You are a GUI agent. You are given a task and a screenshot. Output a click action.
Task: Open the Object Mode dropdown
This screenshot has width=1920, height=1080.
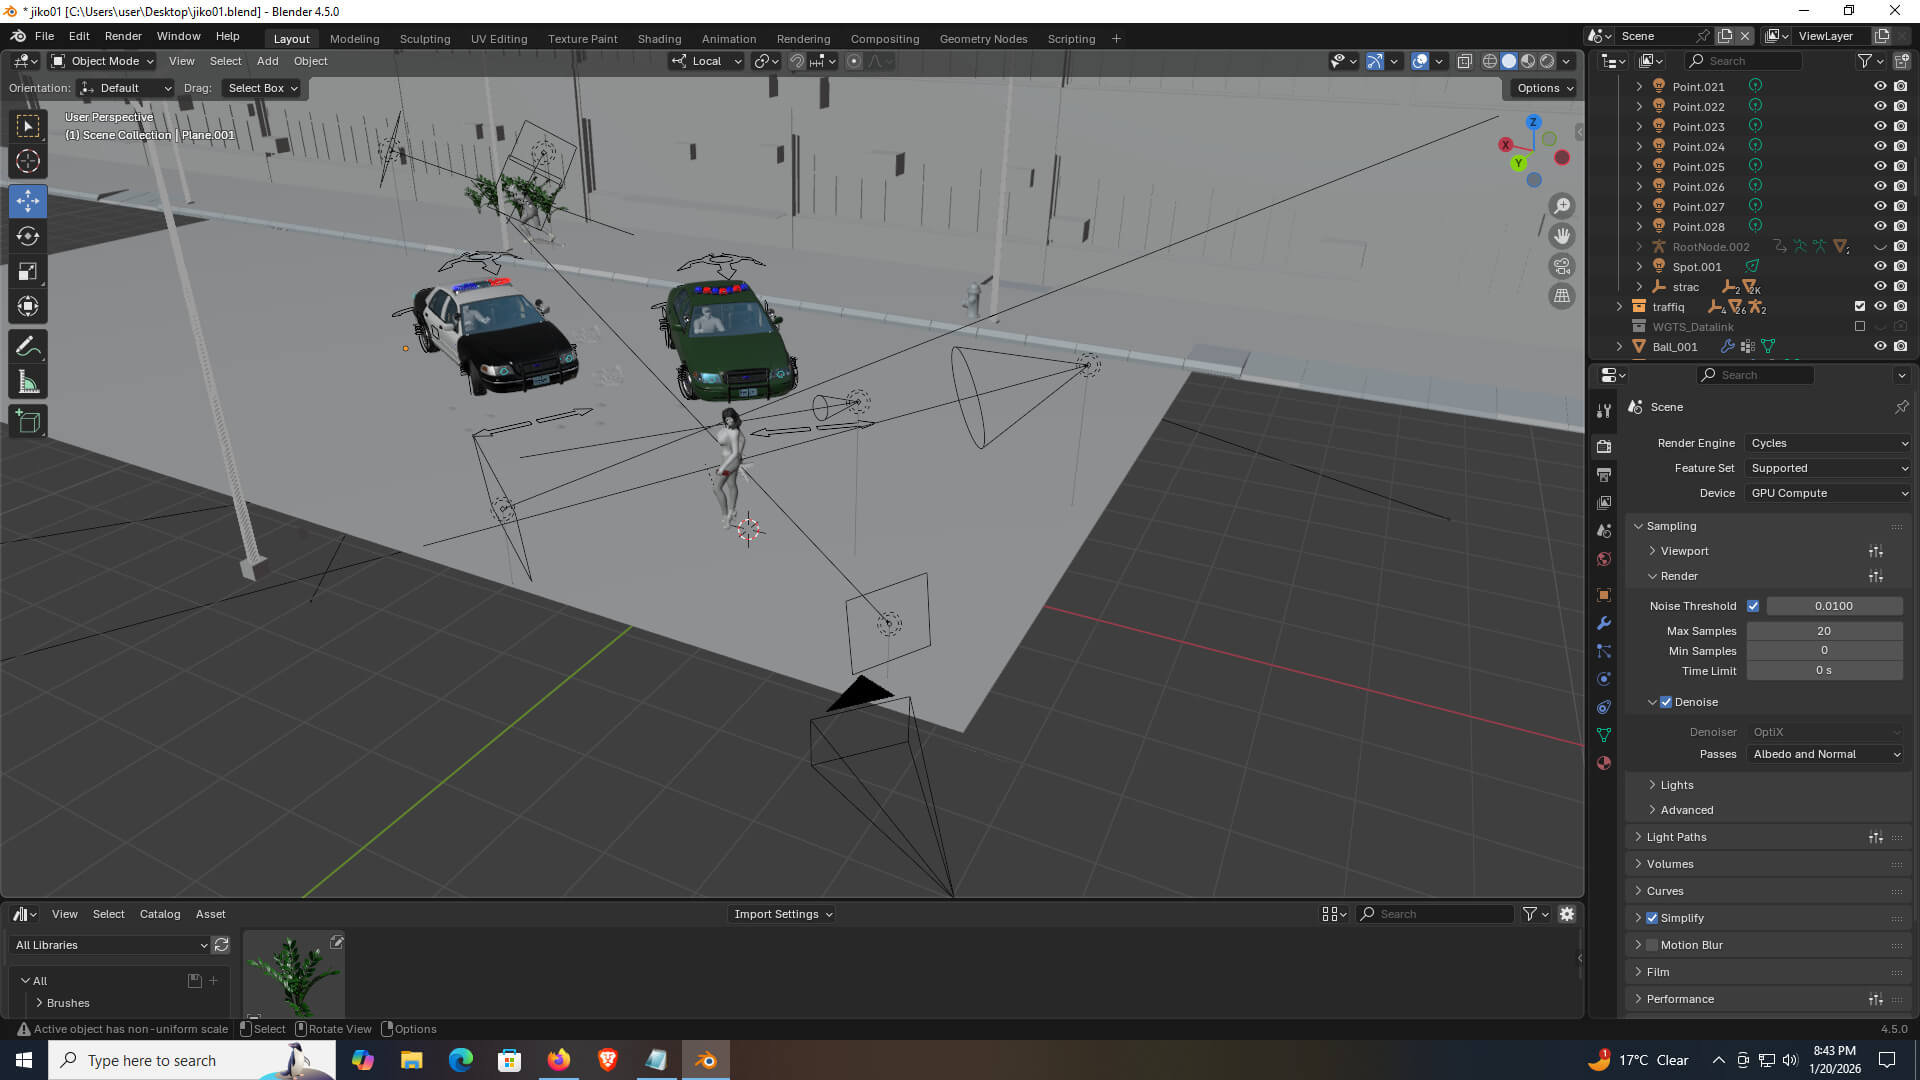tap(103, 61)
